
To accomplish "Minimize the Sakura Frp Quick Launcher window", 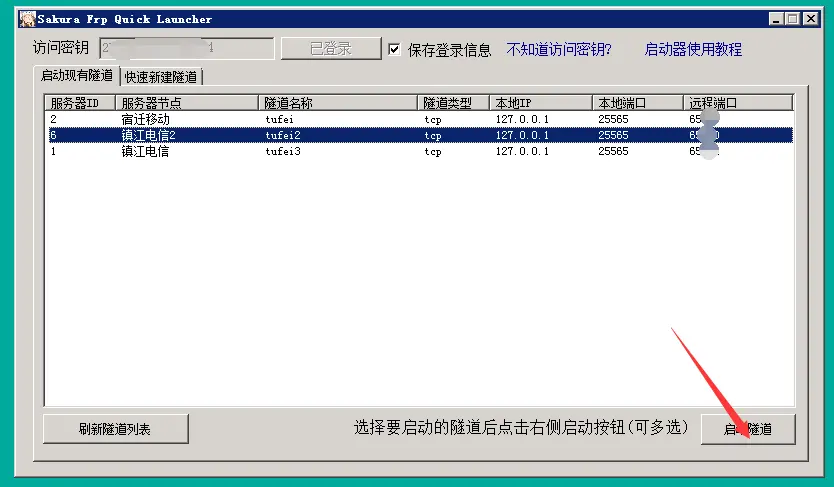I will point(776,19).
